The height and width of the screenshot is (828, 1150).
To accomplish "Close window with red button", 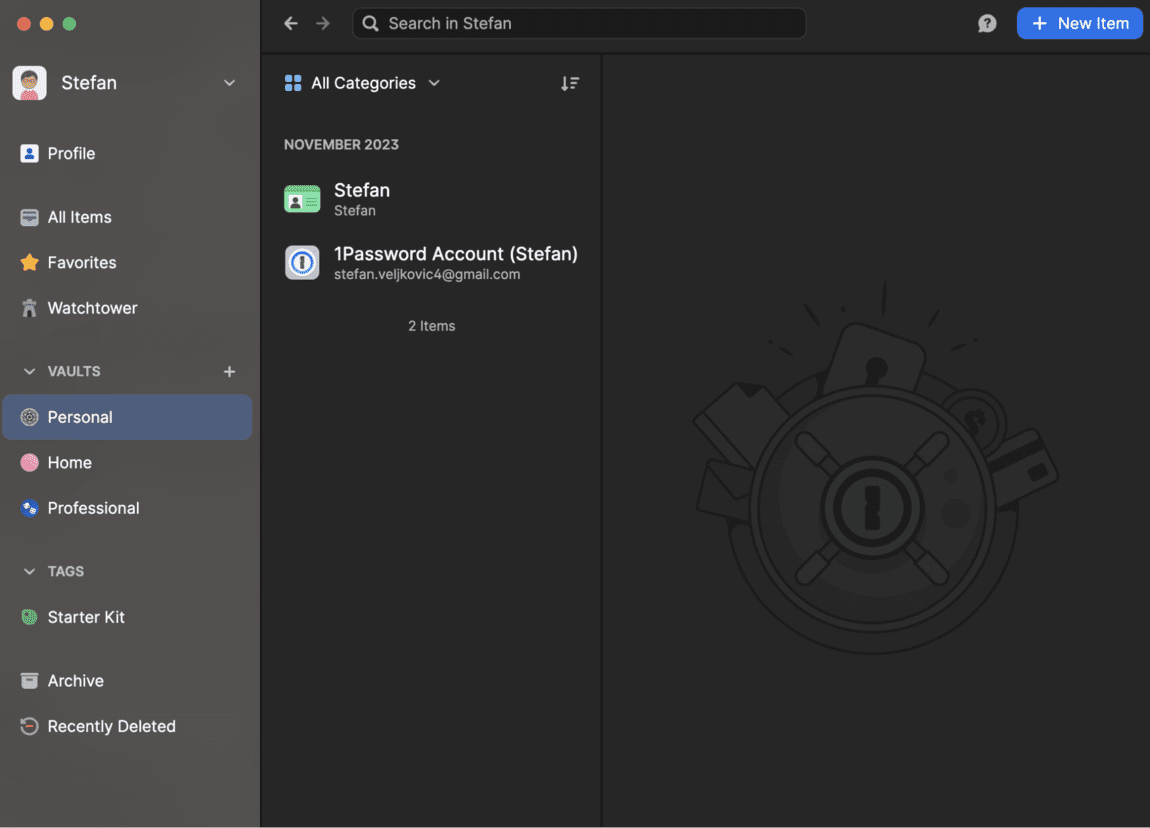I will click(23, 23).
